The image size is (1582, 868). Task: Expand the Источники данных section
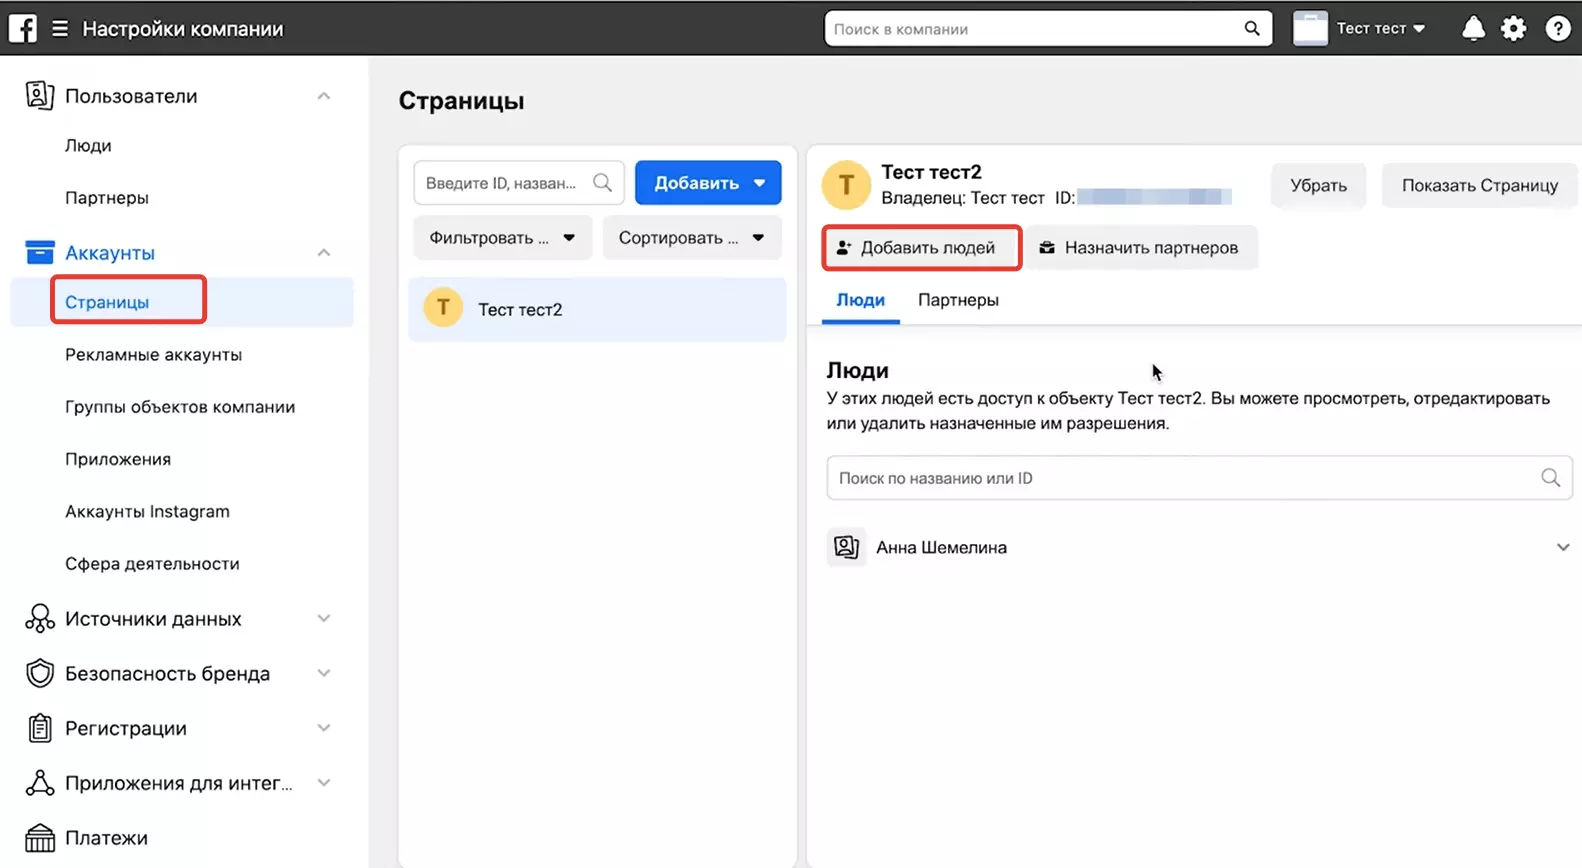click(180, 619)
